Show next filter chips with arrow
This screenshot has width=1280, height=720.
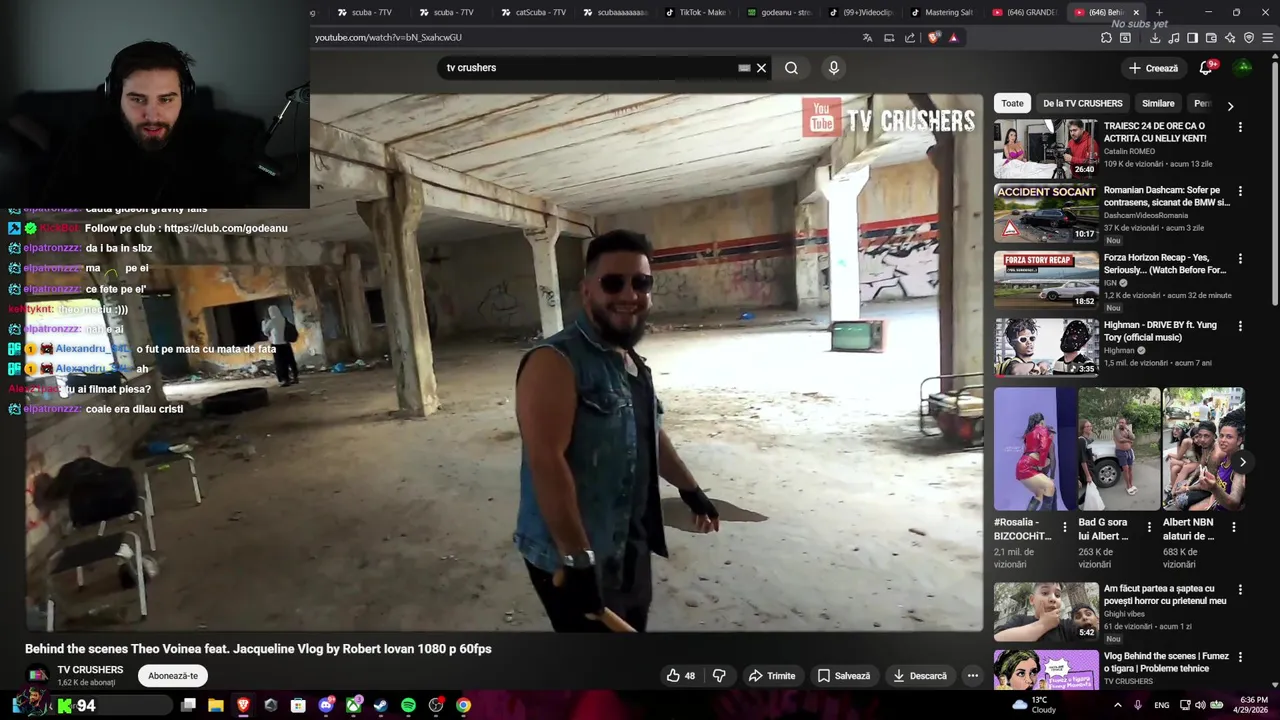[x=1230, y=105]
